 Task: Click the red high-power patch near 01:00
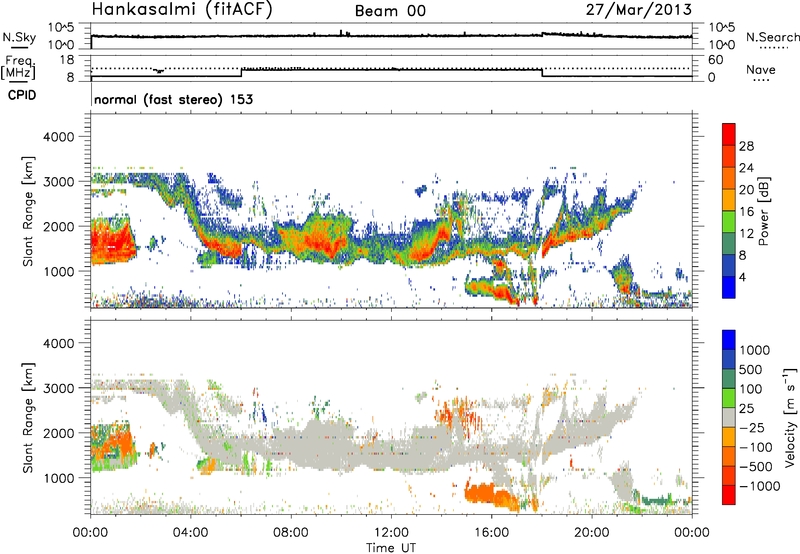coord(112,241)
